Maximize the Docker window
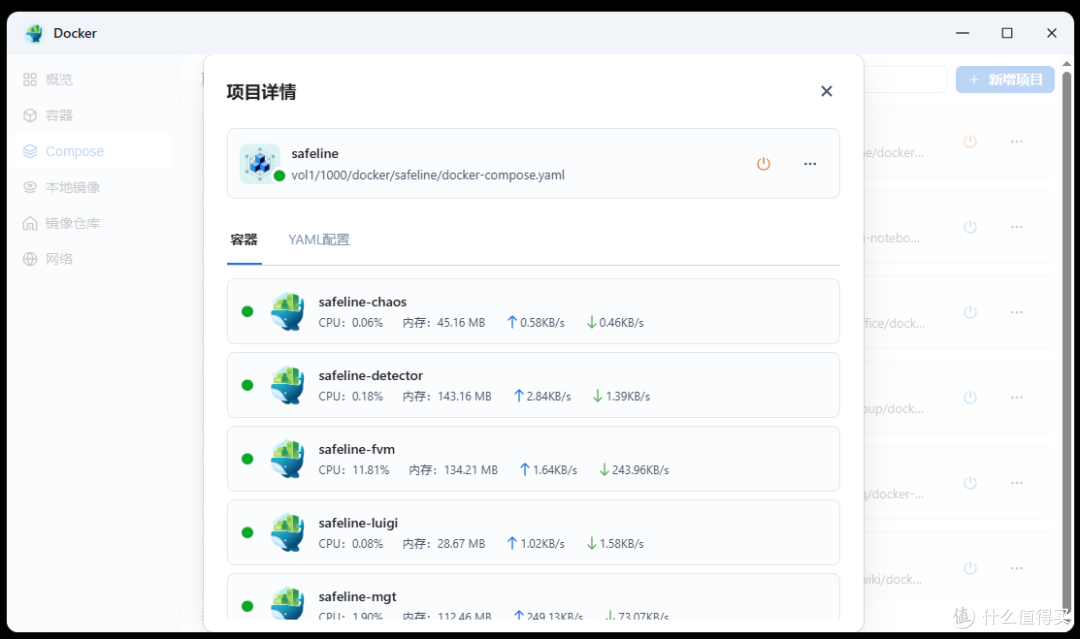This screenshot has width=1080, height=639. (x=1007, y=33)
